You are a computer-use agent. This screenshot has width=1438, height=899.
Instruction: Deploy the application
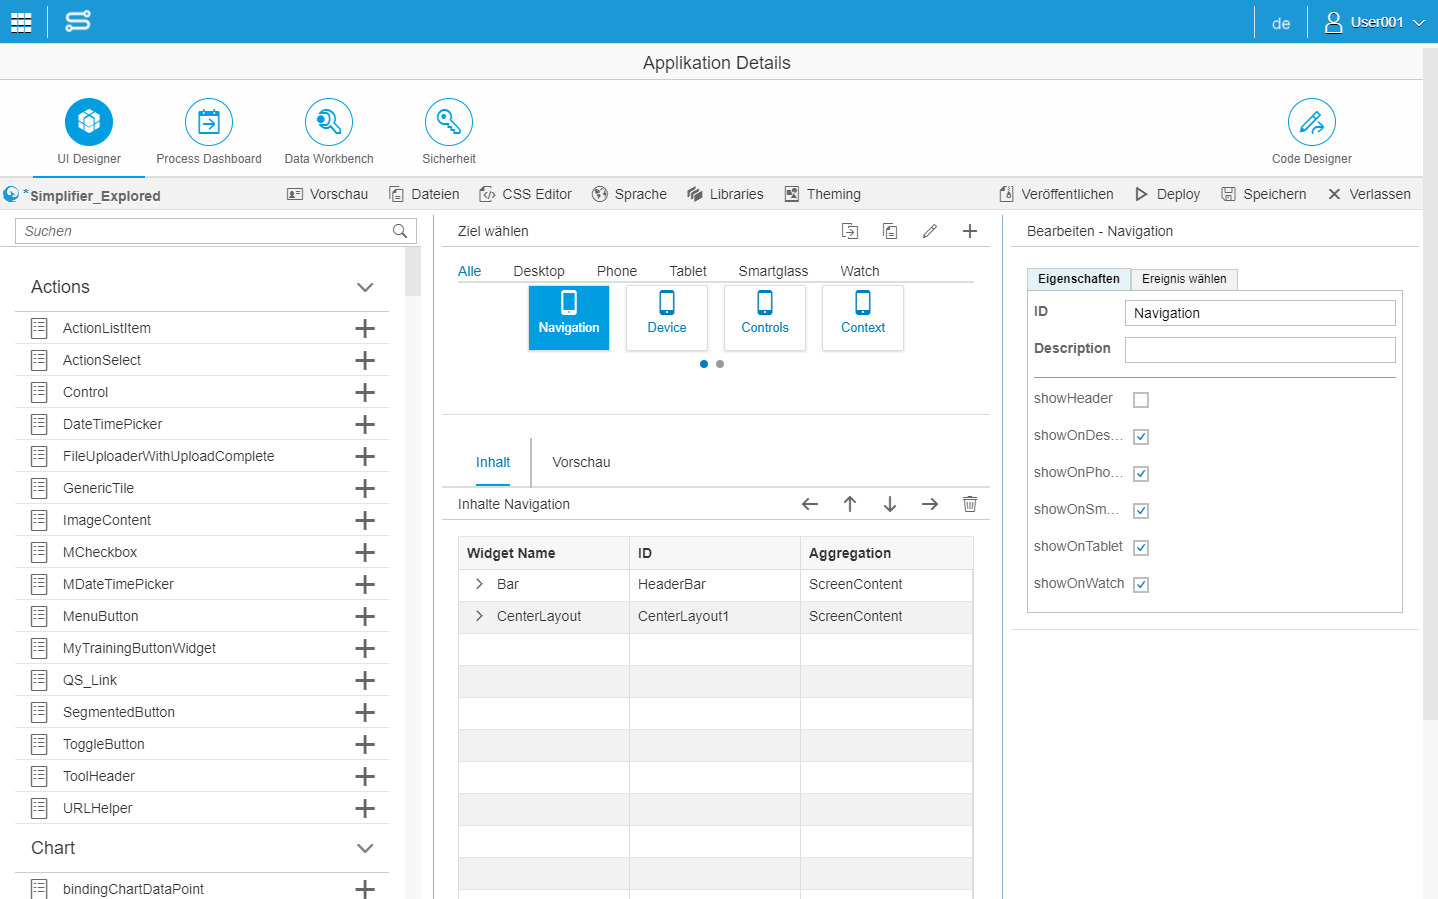tap(1166, 193)
